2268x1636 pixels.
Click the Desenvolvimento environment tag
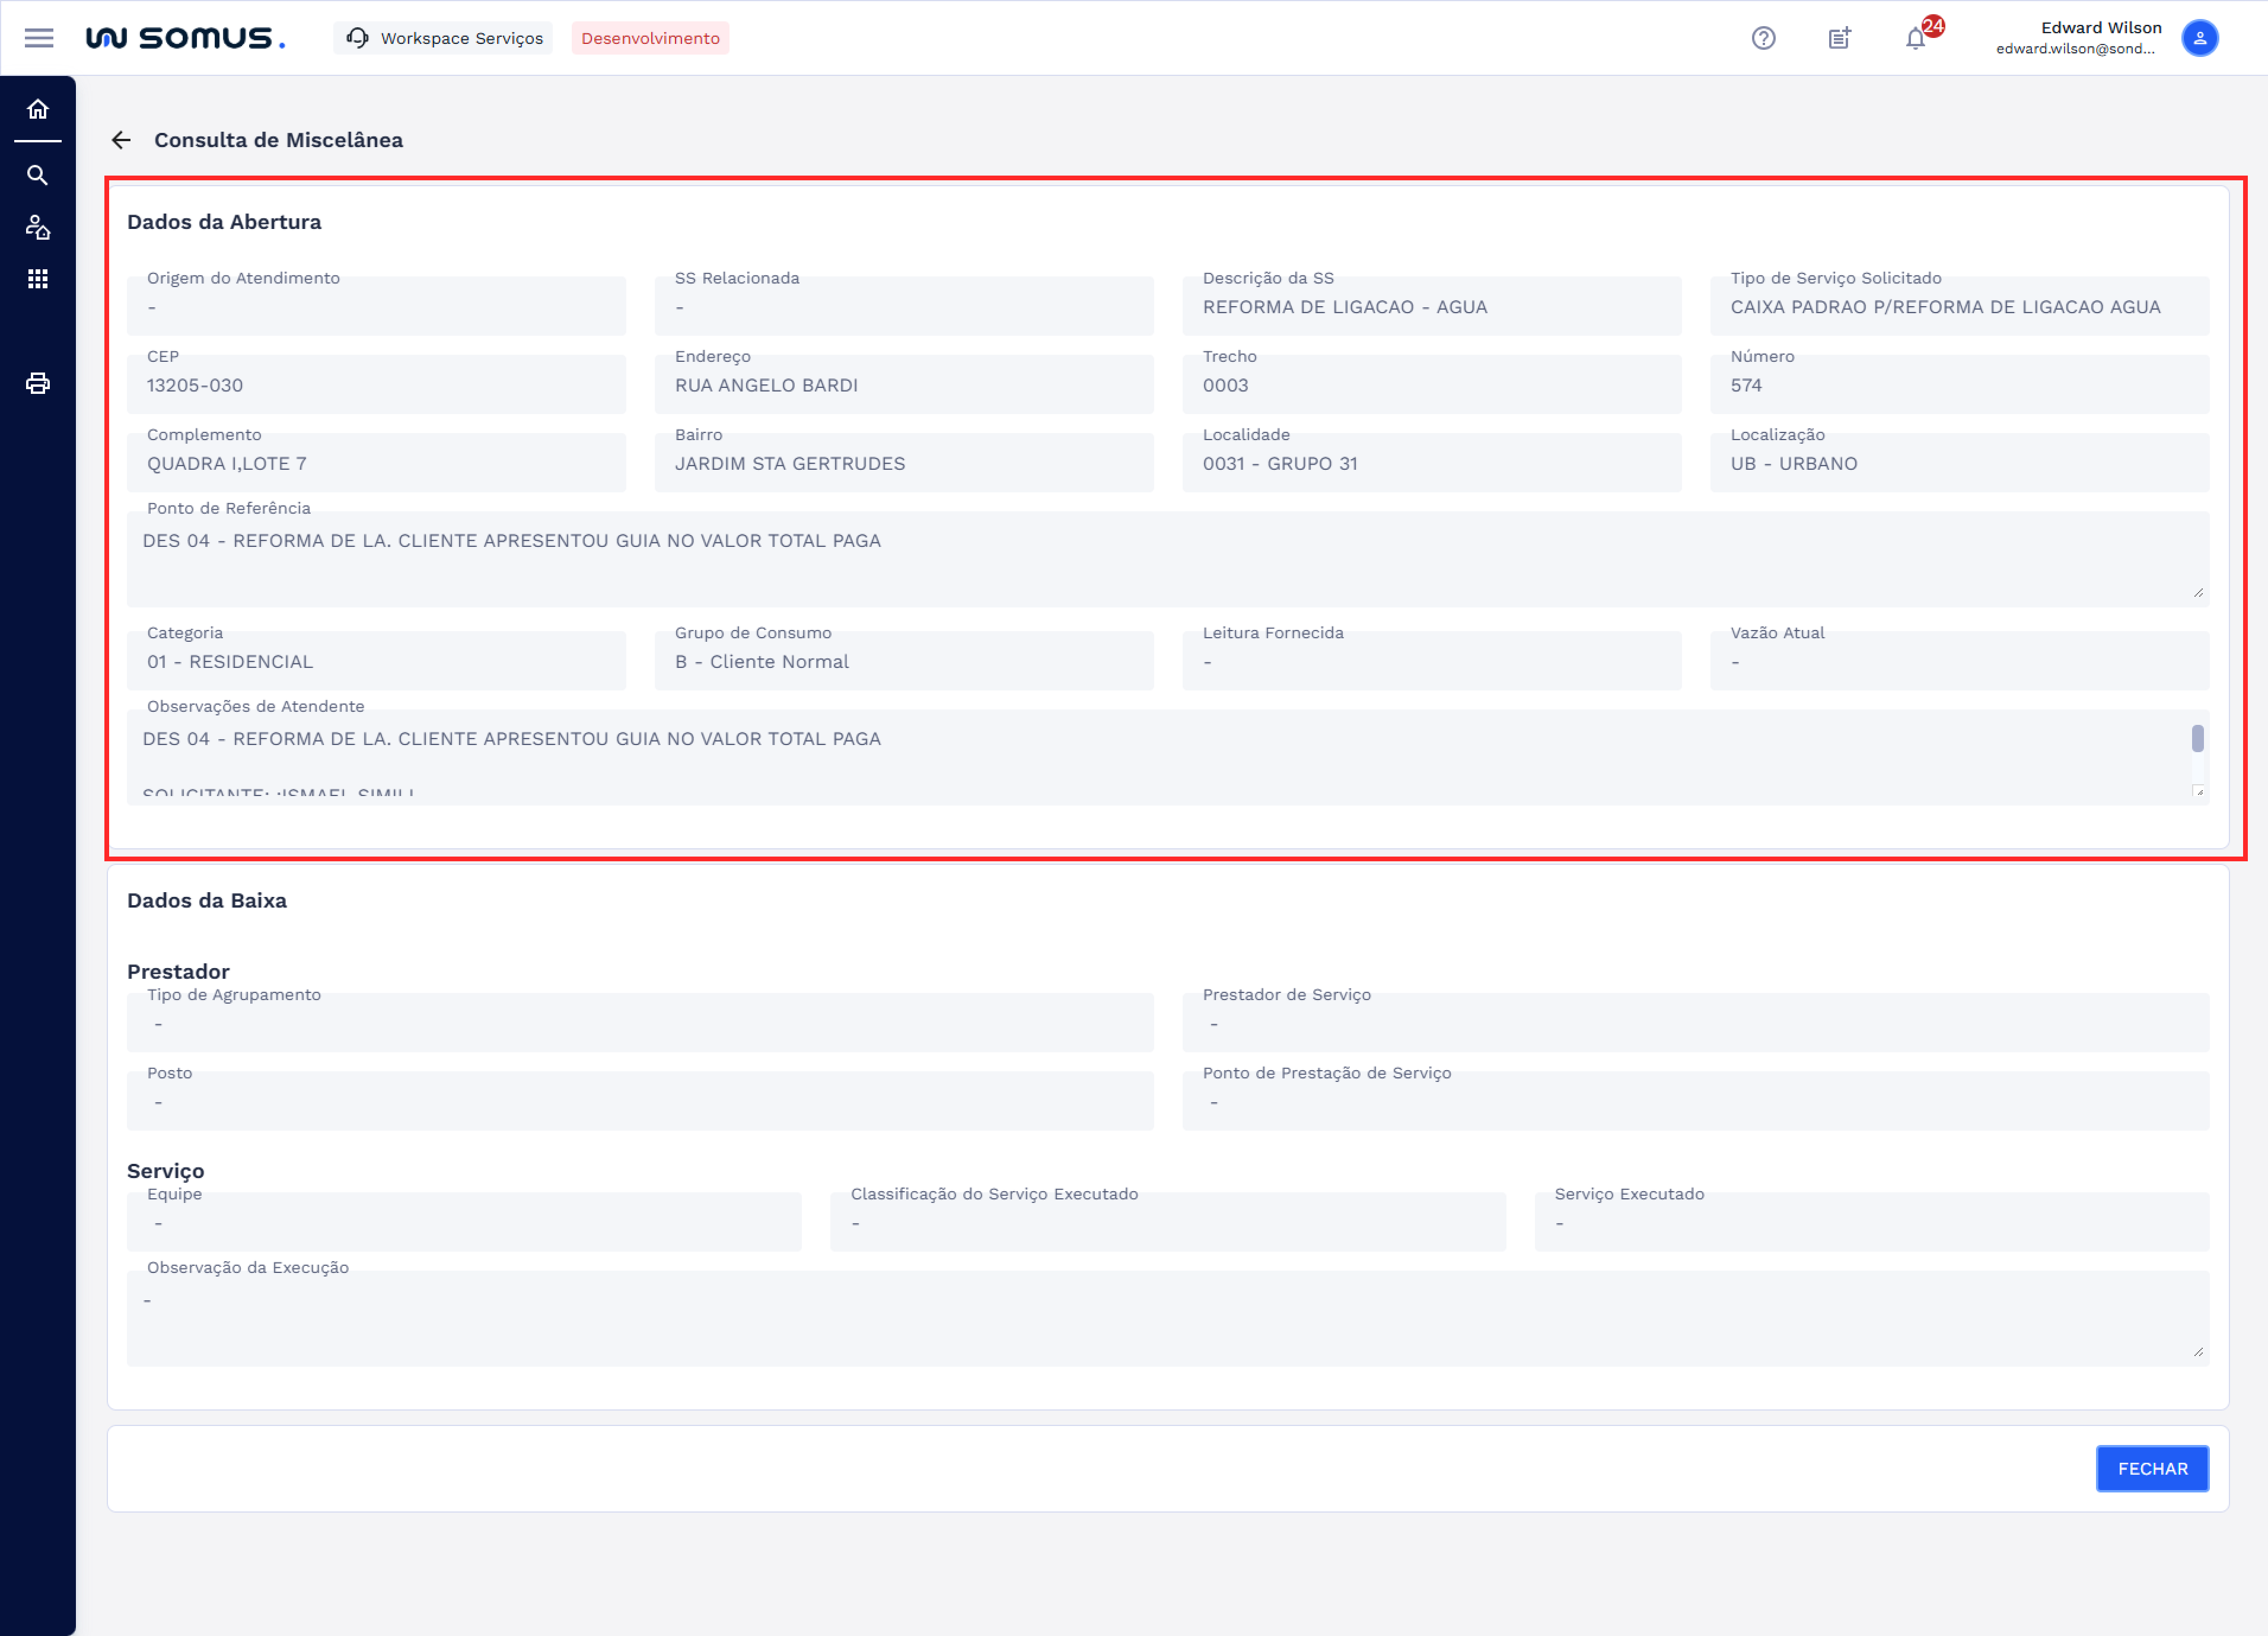650,38
